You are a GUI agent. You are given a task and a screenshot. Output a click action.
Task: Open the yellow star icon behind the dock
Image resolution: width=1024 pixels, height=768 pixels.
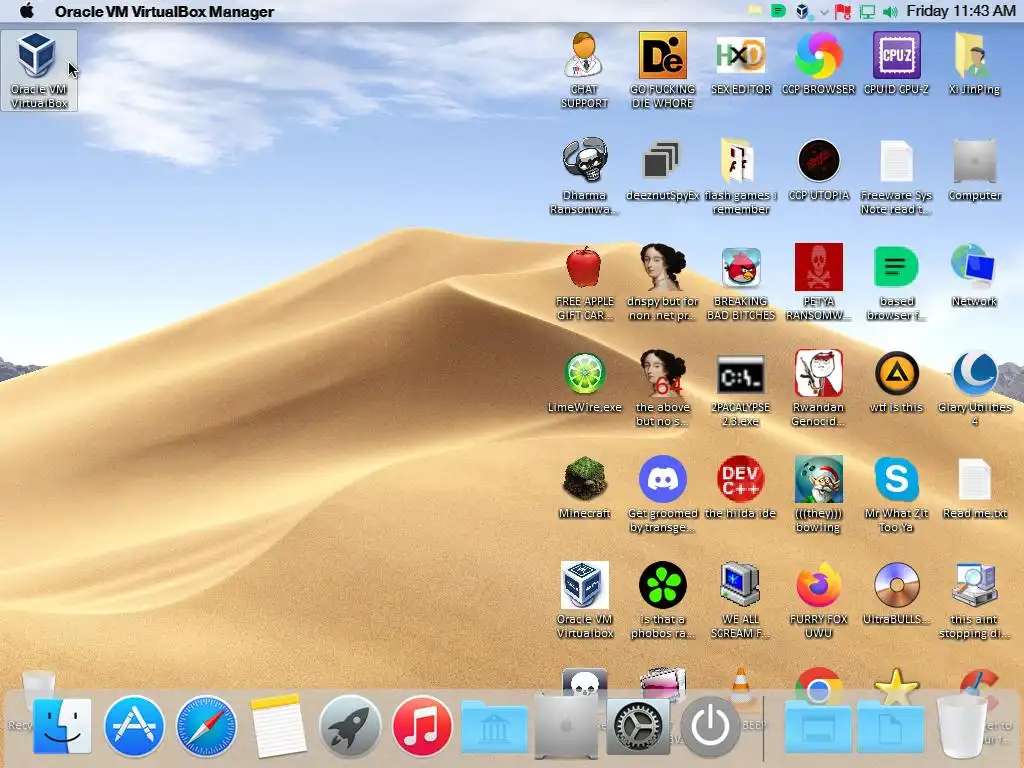pyautogui.click(x=896, y=686)
